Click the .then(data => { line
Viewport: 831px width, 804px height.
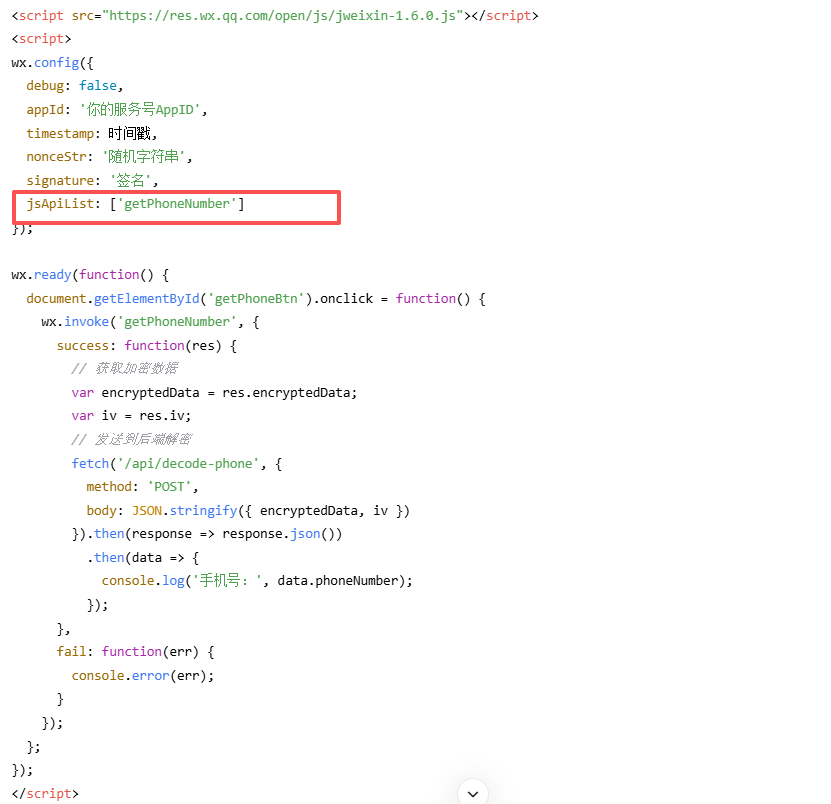coord(143,558)
